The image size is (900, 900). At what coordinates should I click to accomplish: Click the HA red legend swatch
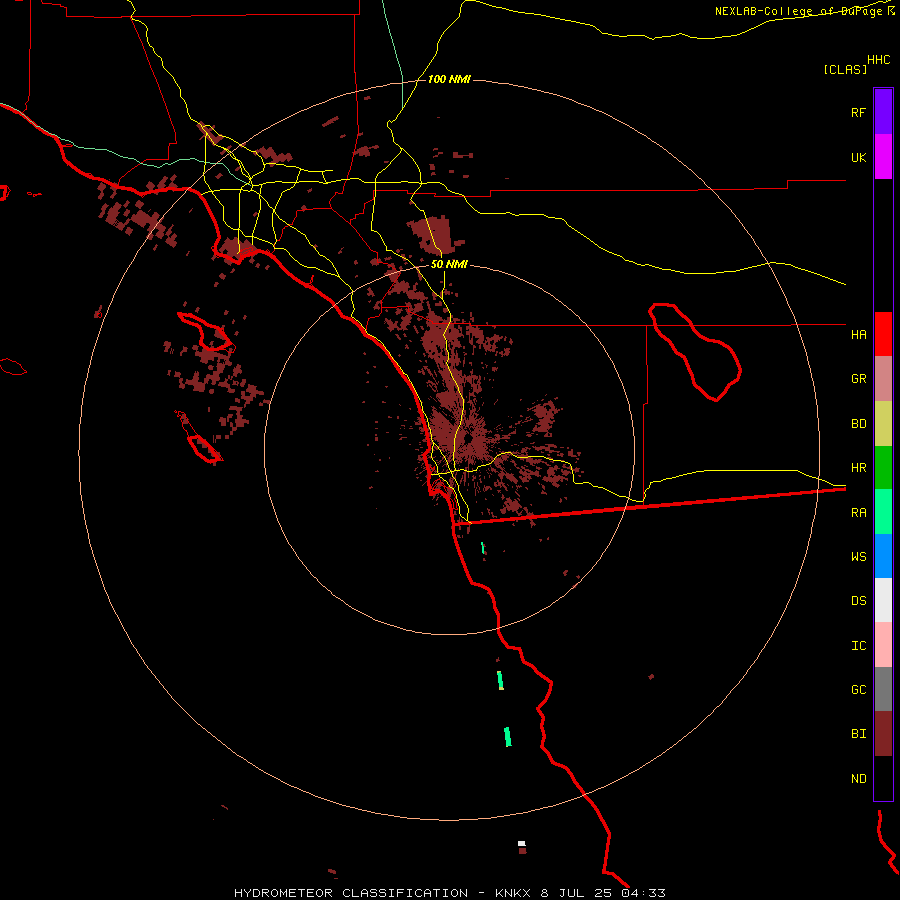(883, 334)
